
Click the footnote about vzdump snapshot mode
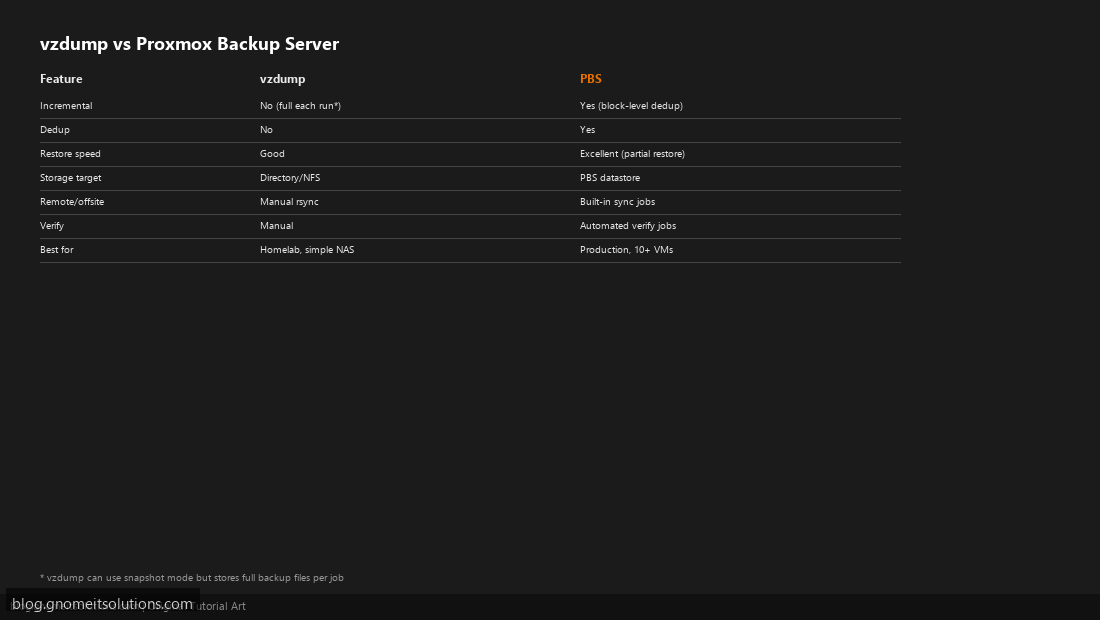click(192, 578)
